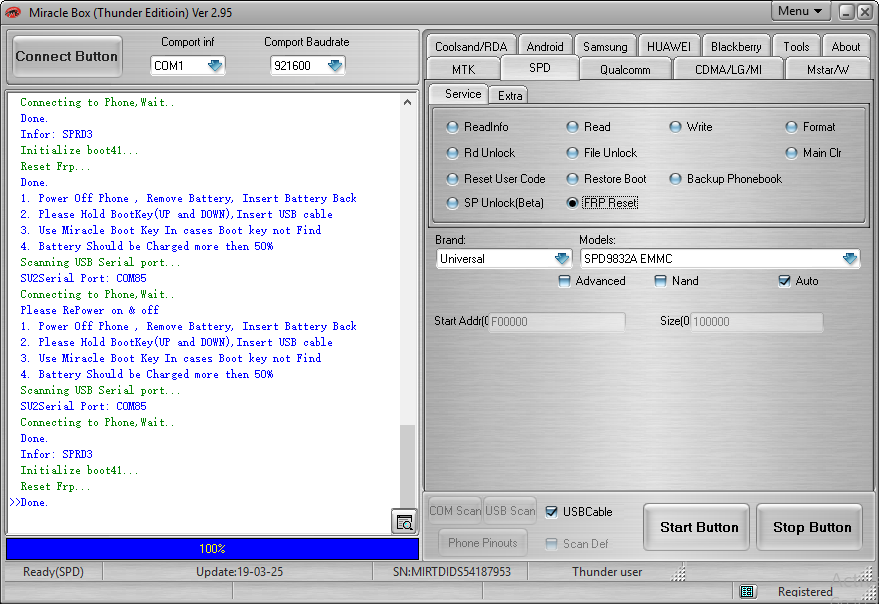
Task: Click 'Please RePower on & off' log line
Action: [90, 310]
